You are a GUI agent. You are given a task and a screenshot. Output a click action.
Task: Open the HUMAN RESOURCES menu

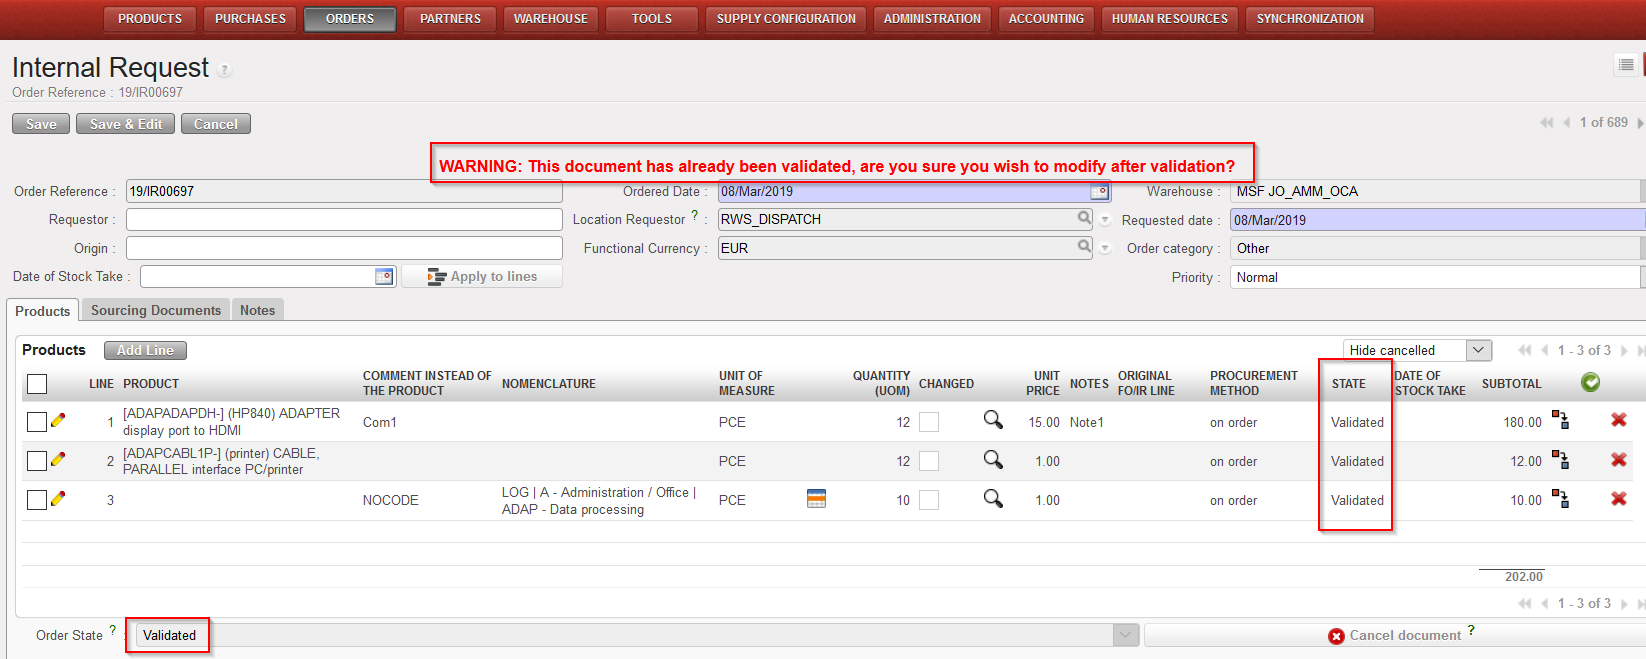tap(1170, 19)
